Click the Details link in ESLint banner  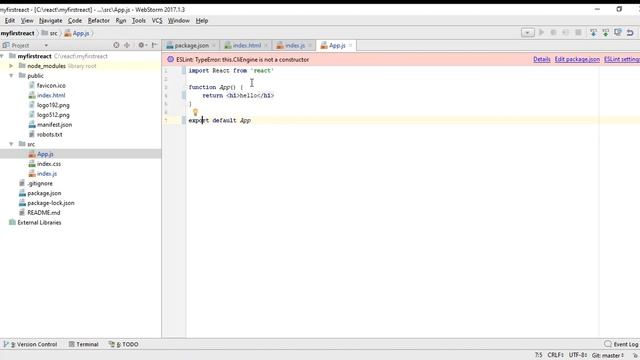point(542,59)
